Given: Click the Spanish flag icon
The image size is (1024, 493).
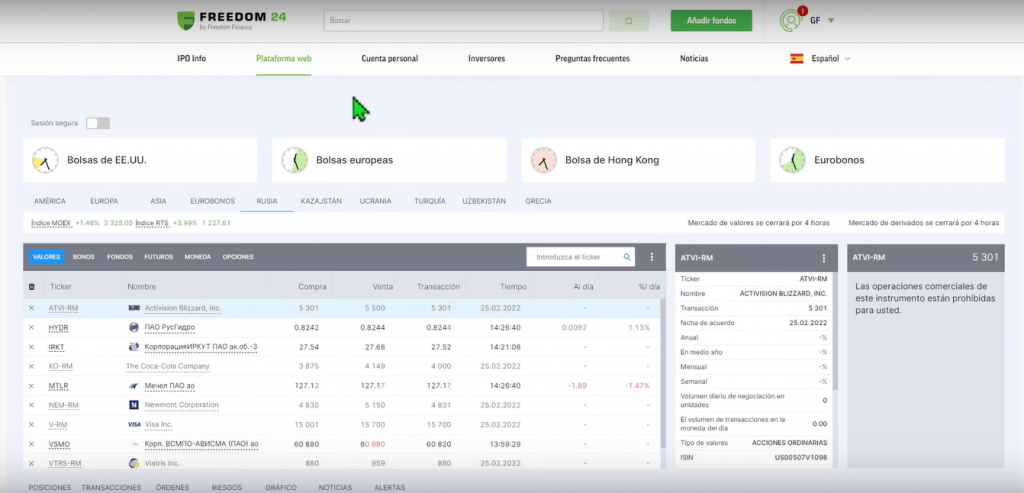Looking at the screenshot, I should (x=797, y=58).
